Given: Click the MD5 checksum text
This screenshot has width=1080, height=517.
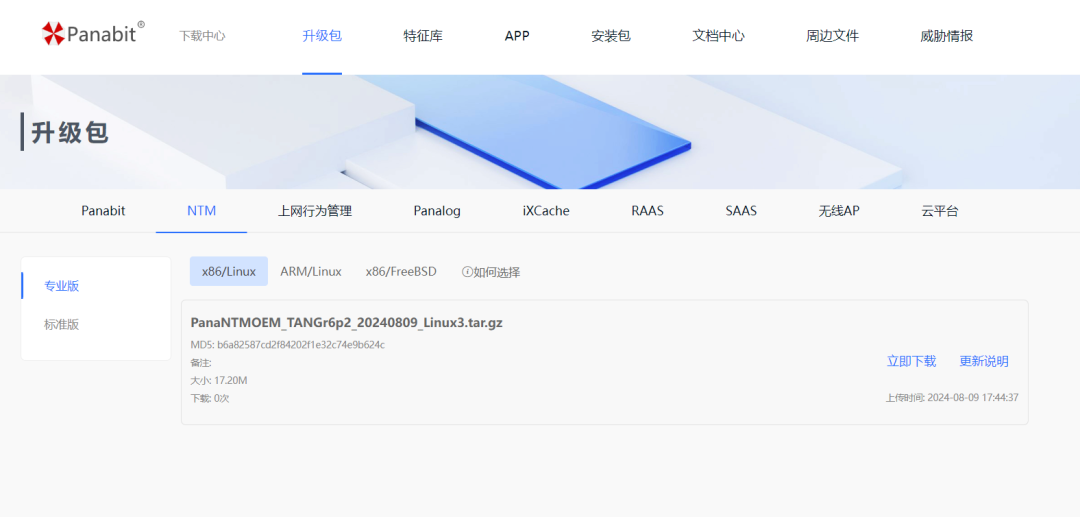Looking at the screenshot, I should click(288, 344).
